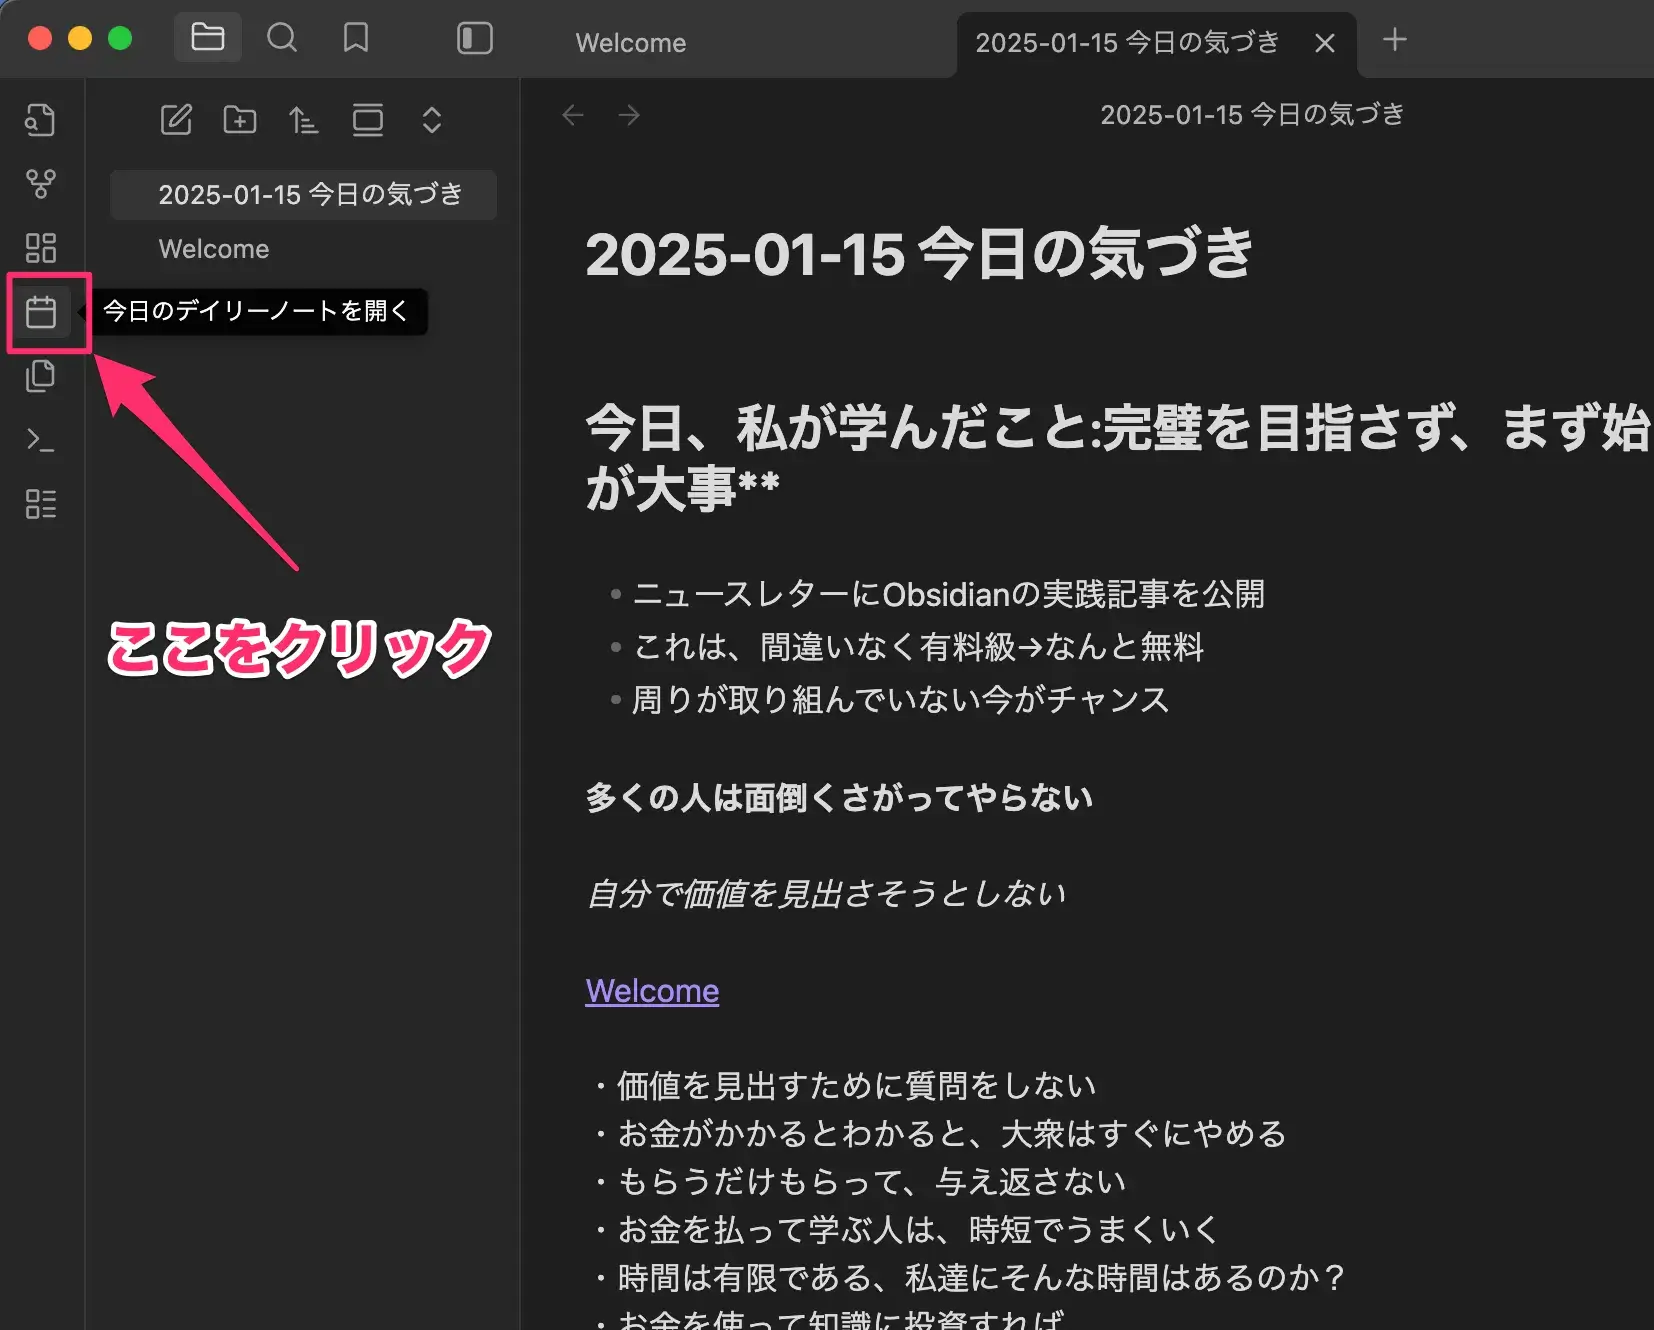
Task: Click the auto-reveal current file icon
Action: coord(368,120)
